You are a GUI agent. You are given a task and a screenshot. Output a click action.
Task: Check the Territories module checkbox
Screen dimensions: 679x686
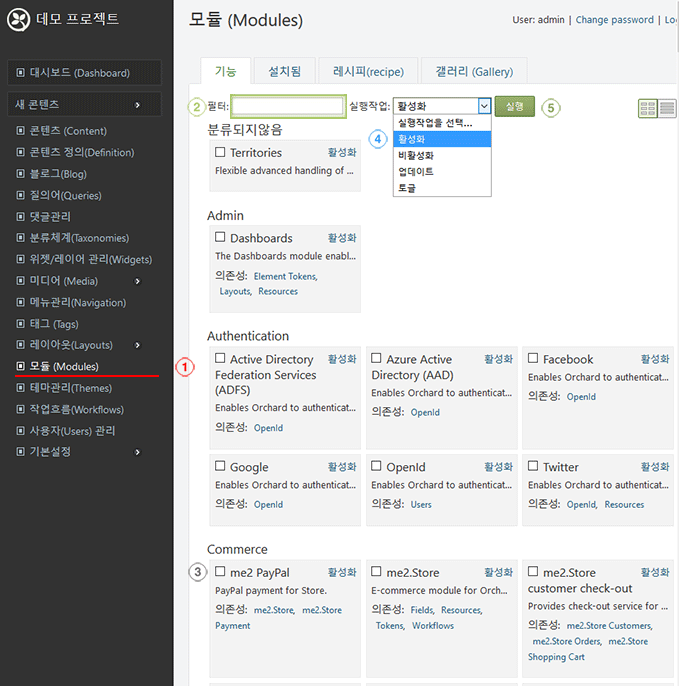220,152
